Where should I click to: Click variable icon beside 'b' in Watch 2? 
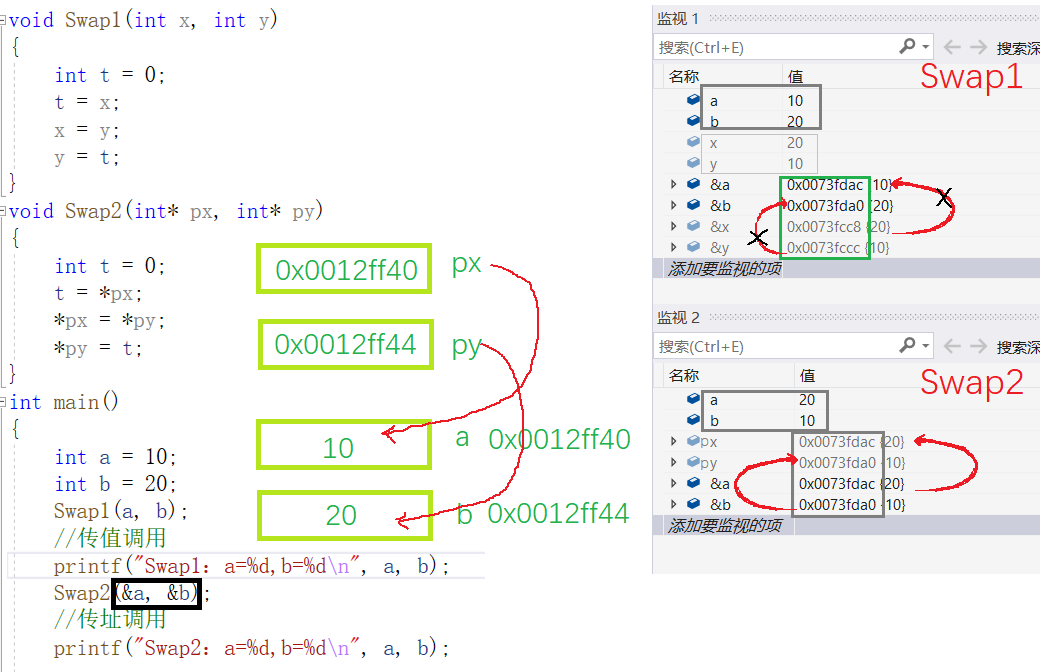pyautogui.click(x=693, y=420)
